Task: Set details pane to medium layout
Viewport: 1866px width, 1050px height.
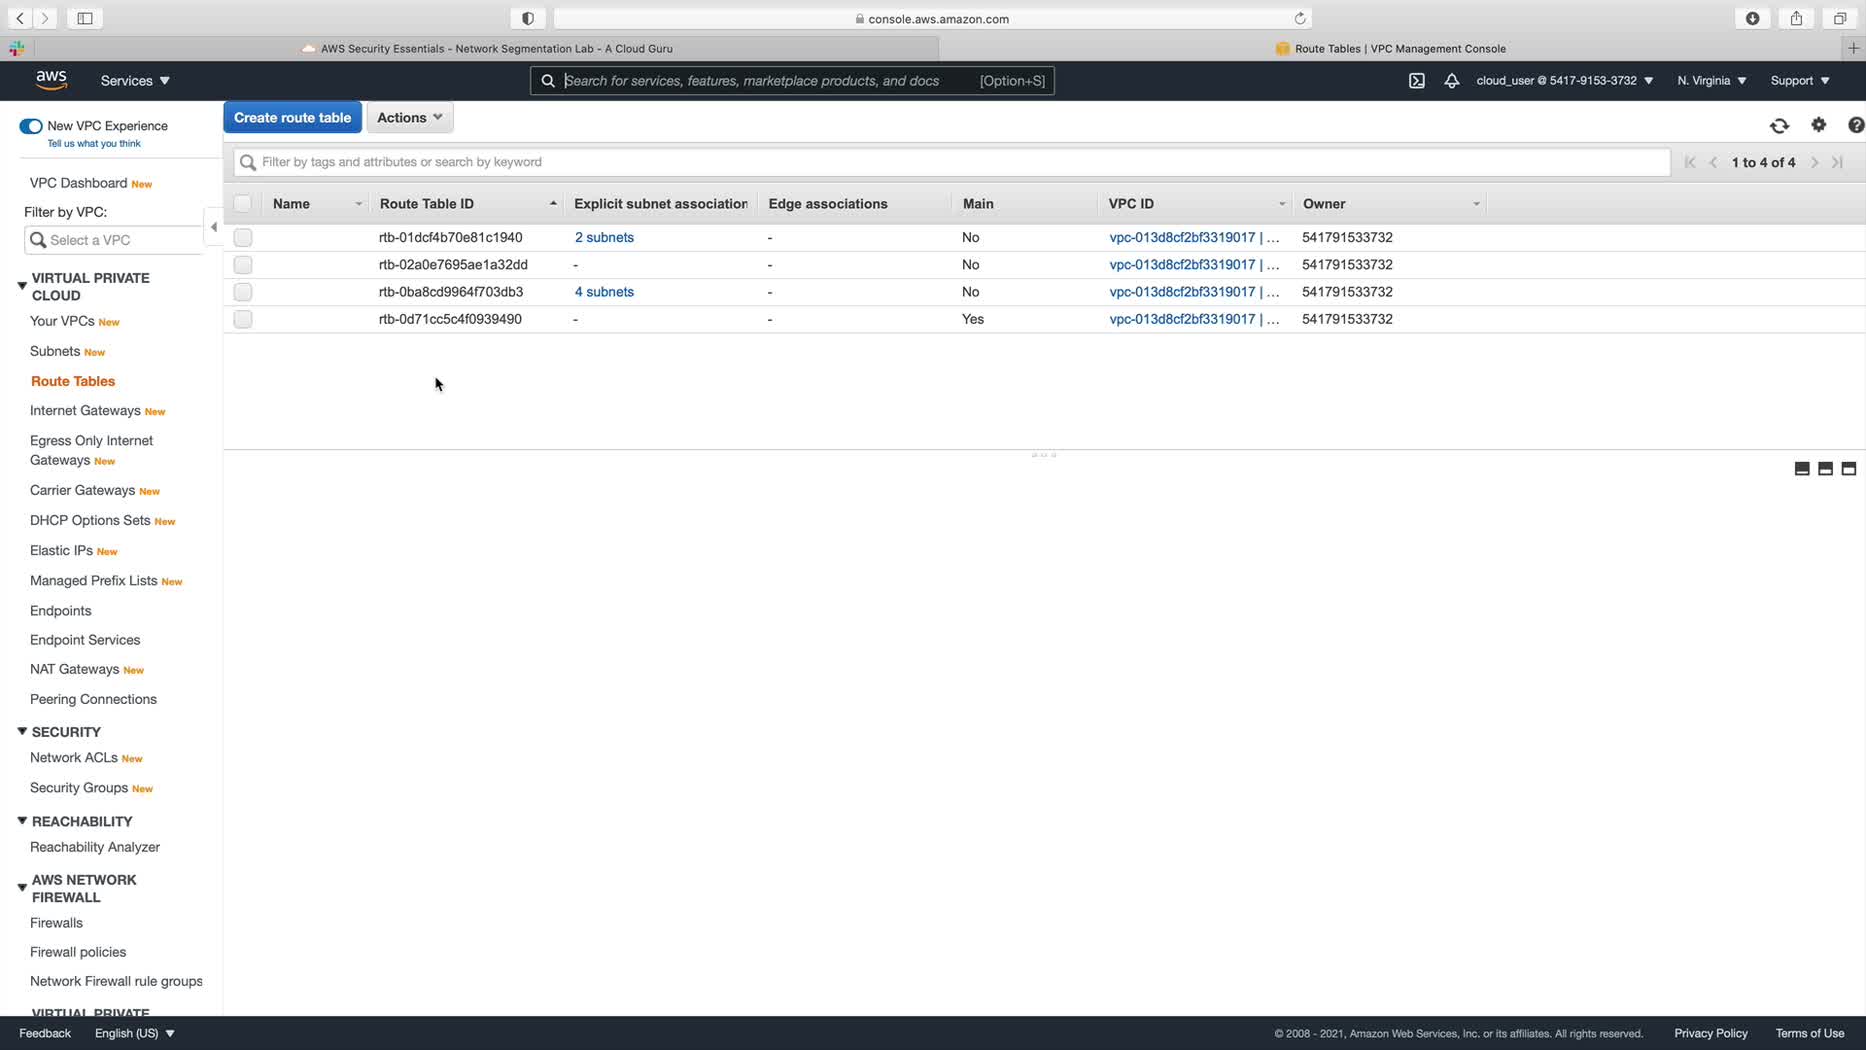Action: (1825, 468)
